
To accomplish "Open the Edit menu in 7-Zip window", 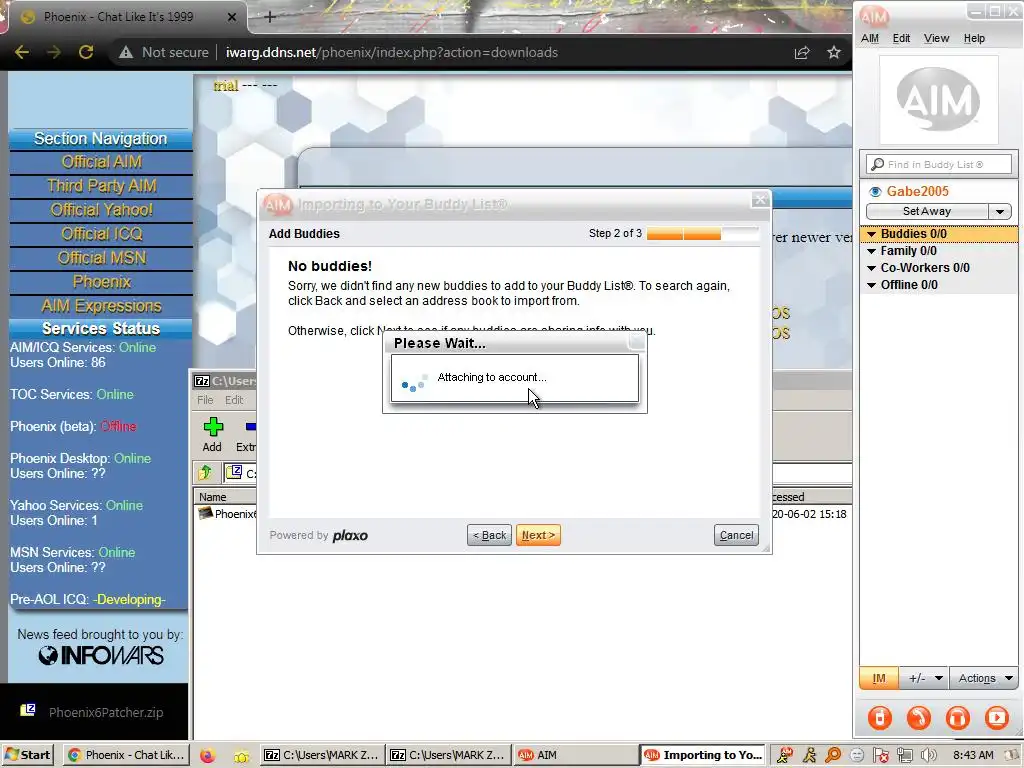I will pos(234,400).
